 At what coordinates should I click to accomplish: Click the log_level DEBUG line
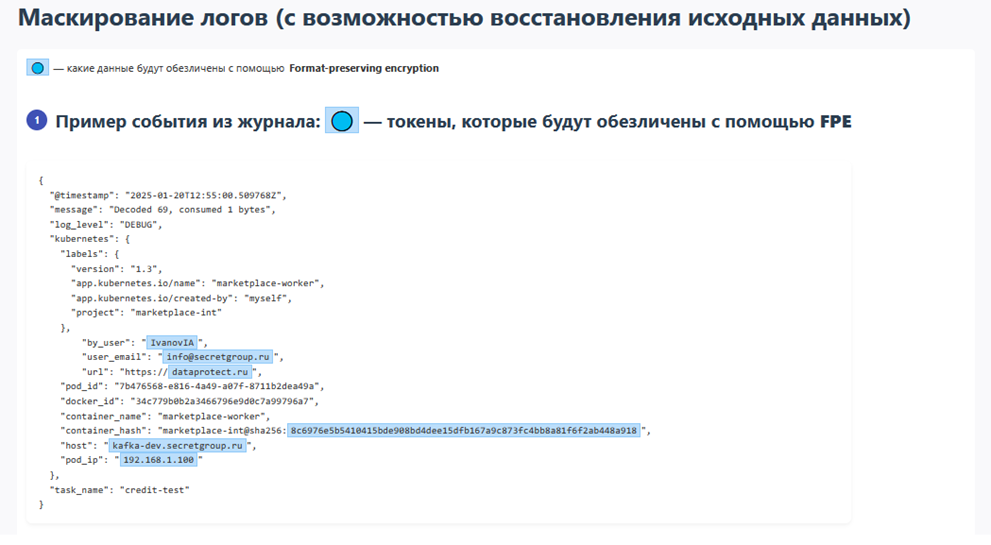pyautogui.click(x=106, y=225)
